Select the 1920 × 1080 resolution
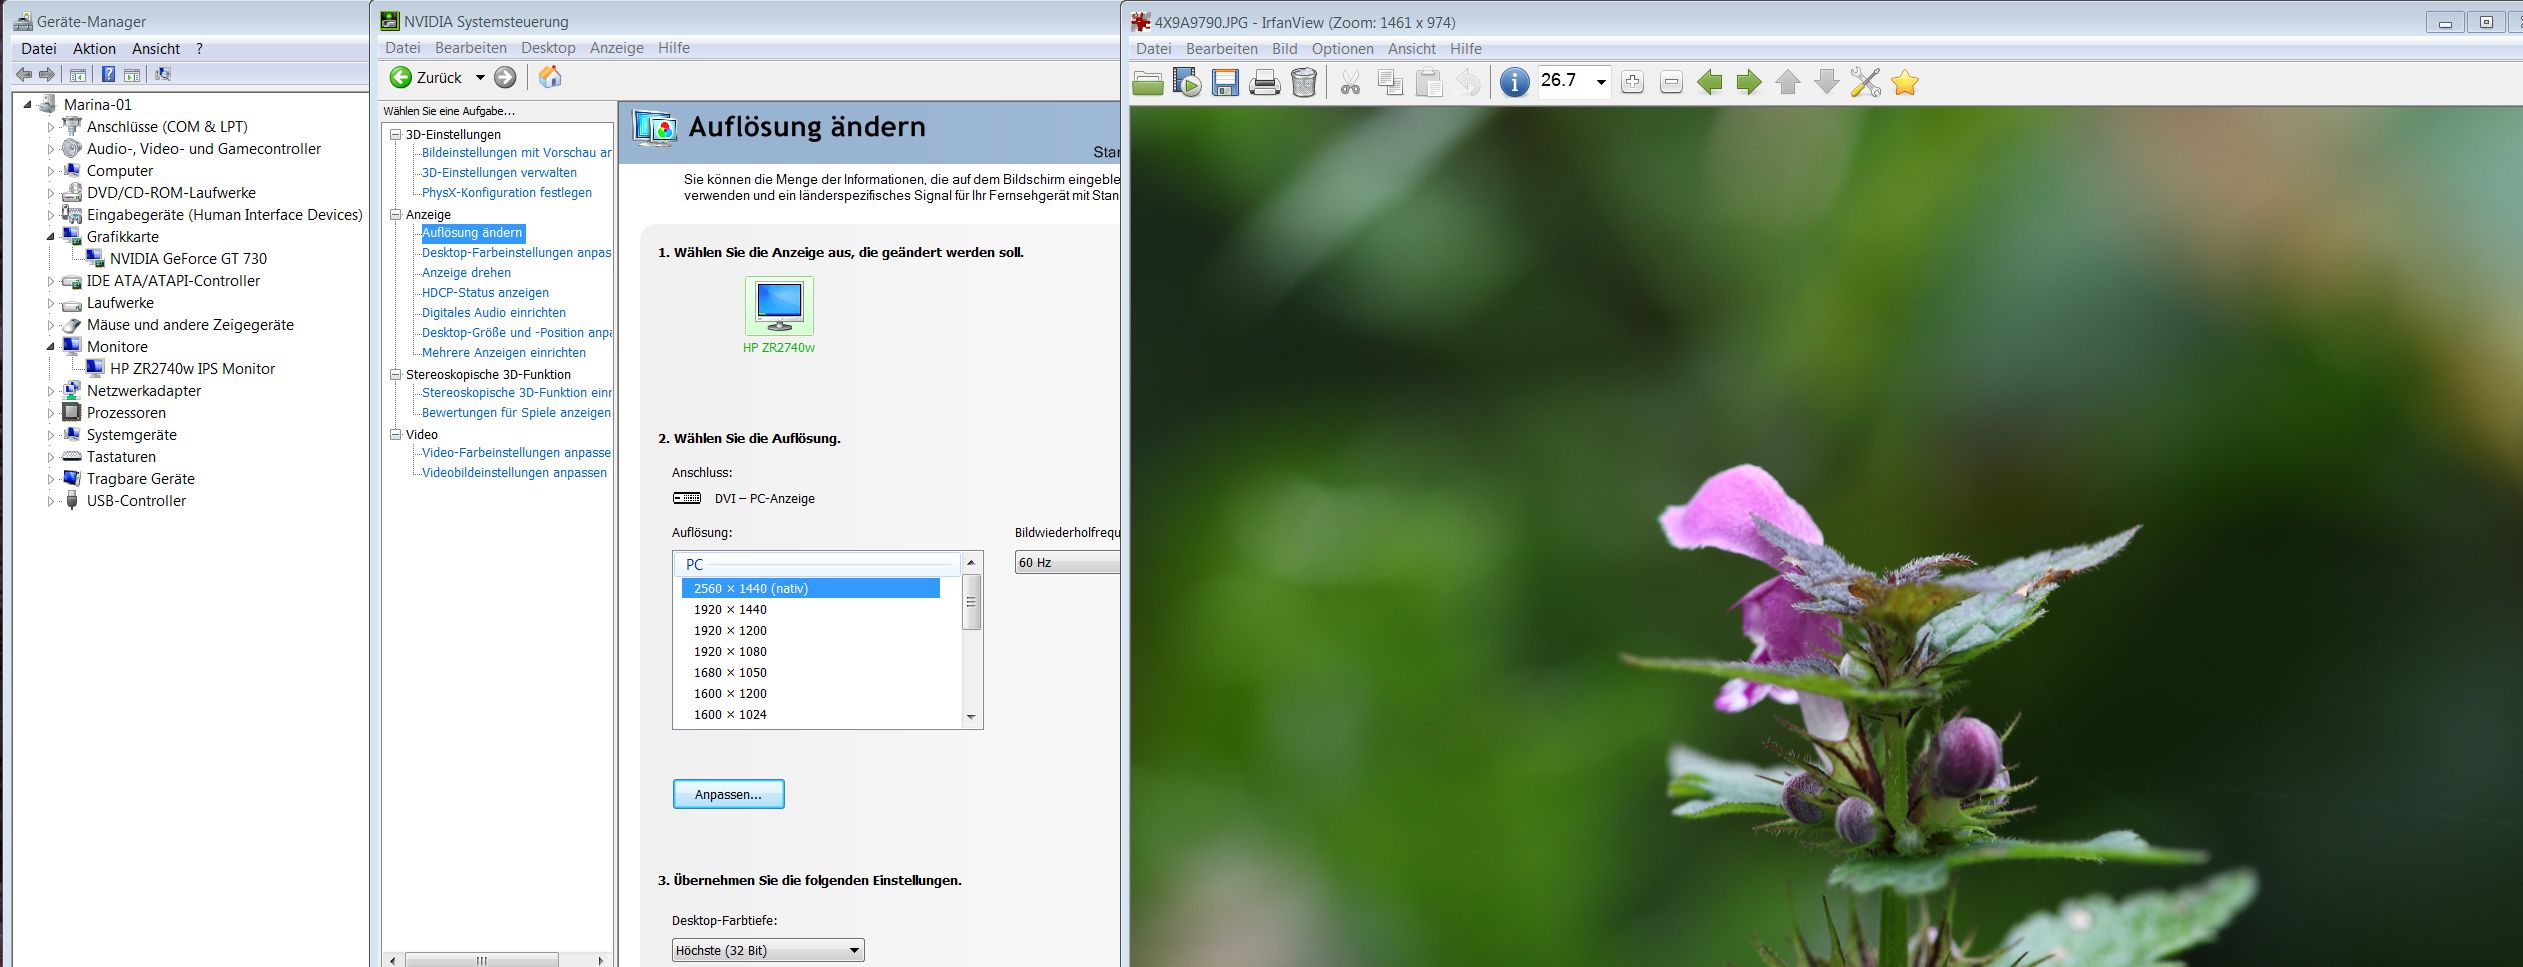The width and height of the screenshot is (2523, 967). click(730, 652)
